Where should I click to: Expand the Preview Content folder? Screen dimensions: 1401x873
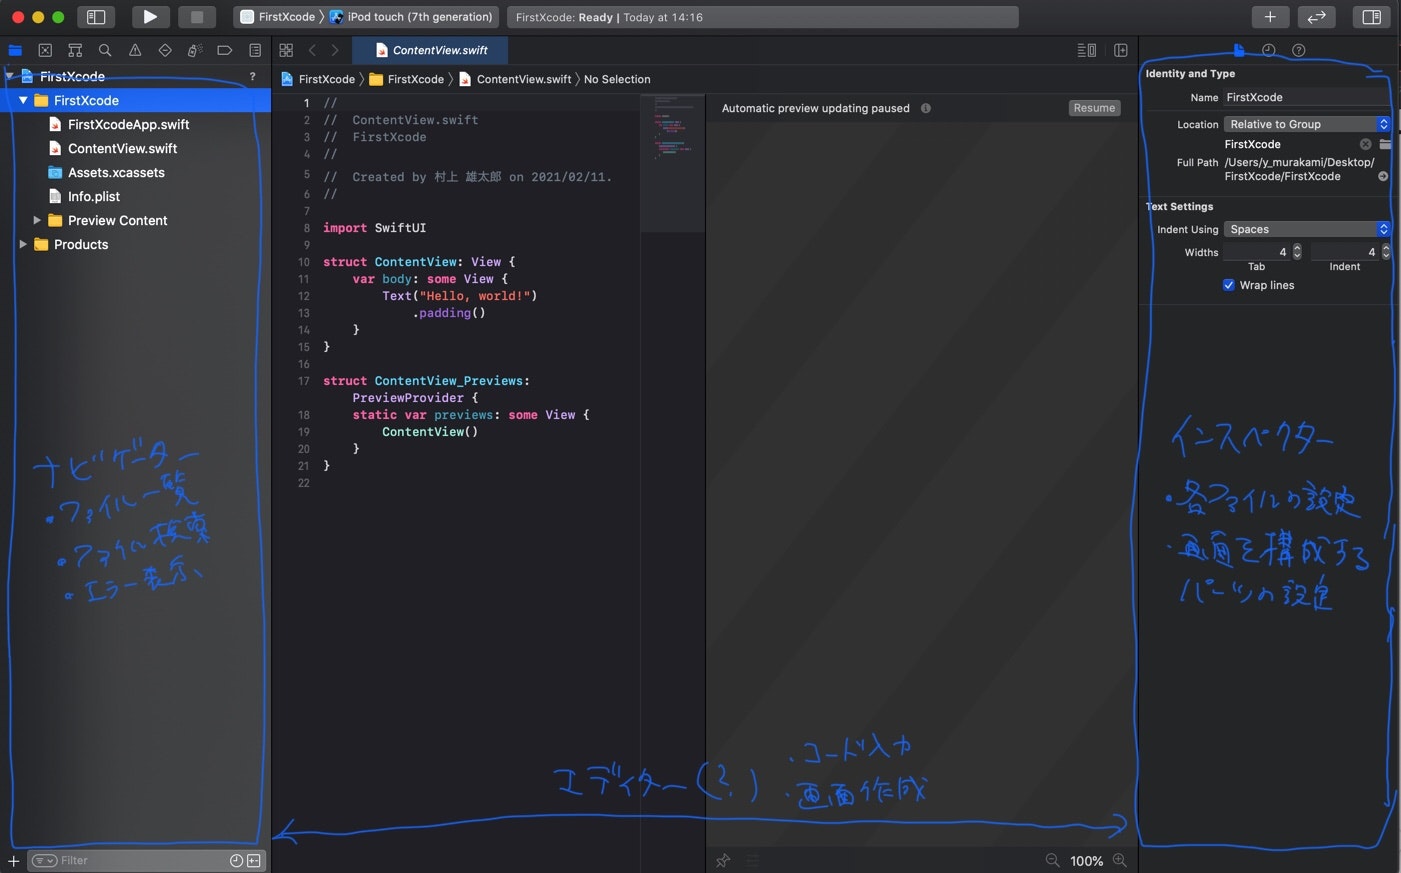click(x=37, y=220)
